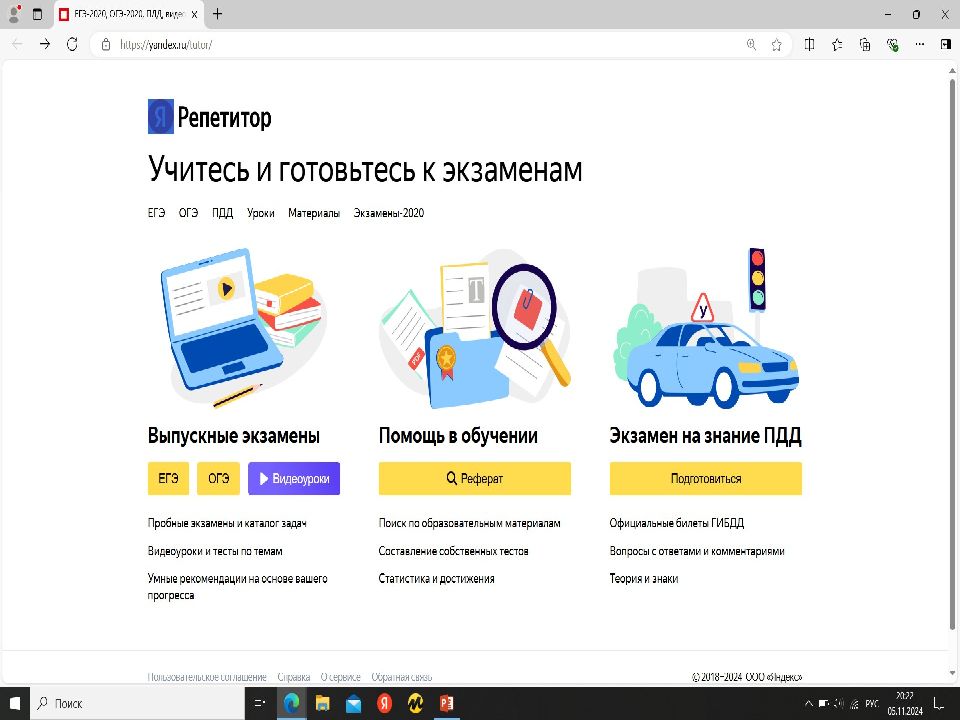
Task: Open Yandex Browser from the taskbar
Action: coord(384,703)
